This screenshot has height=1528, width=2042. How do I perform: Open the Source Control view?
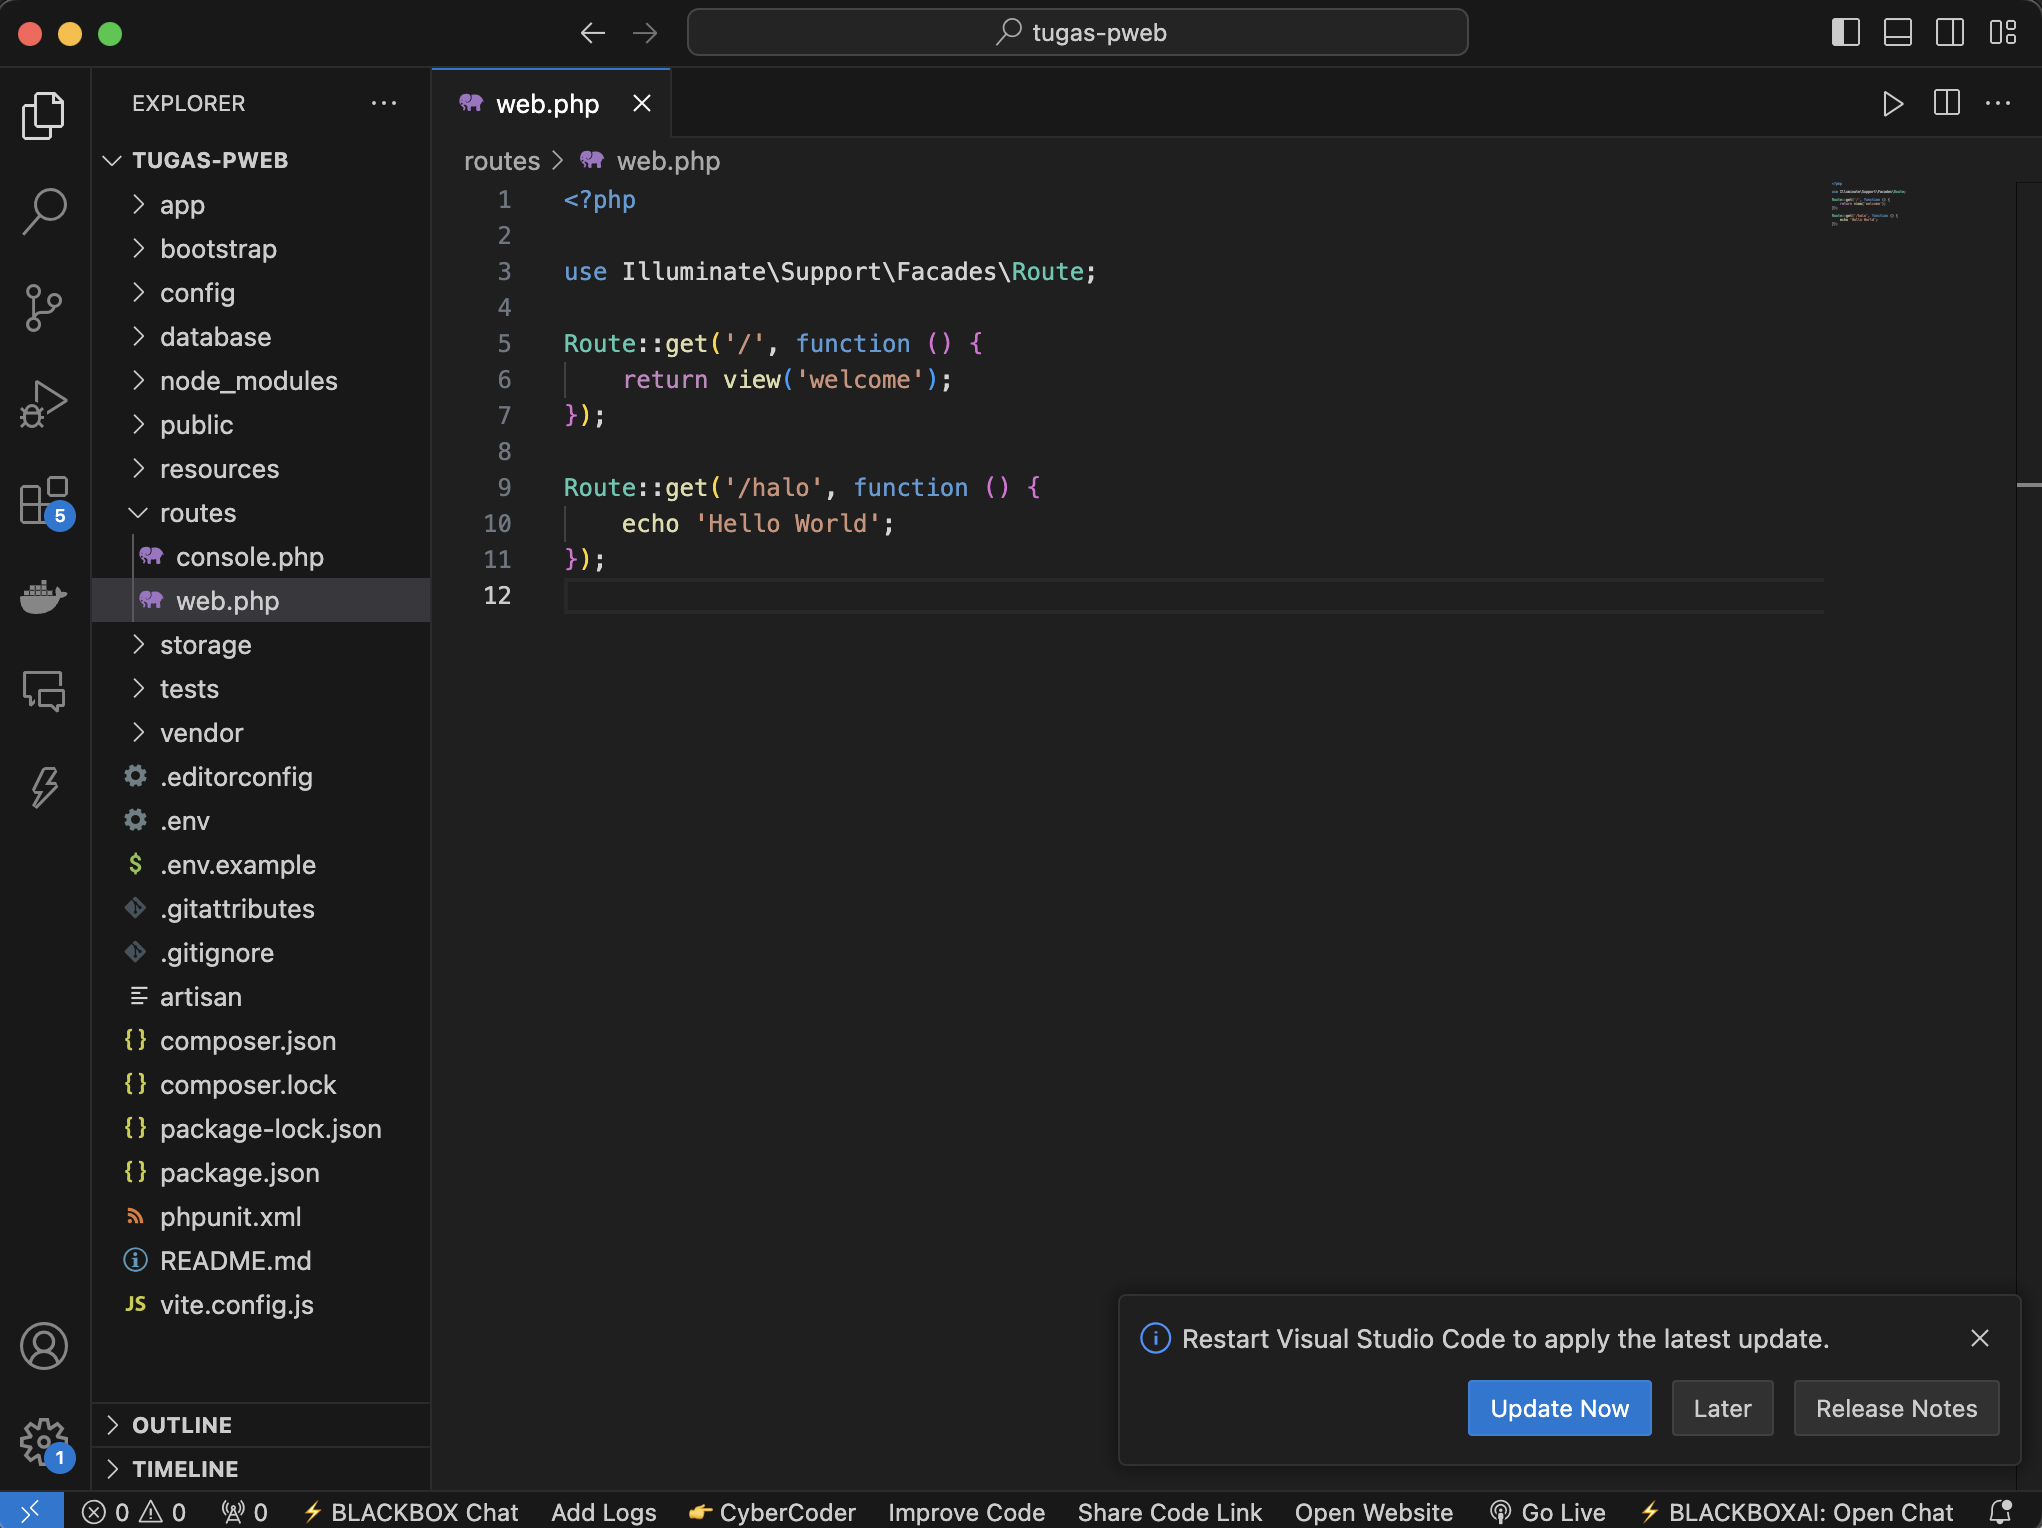[44, 307]
